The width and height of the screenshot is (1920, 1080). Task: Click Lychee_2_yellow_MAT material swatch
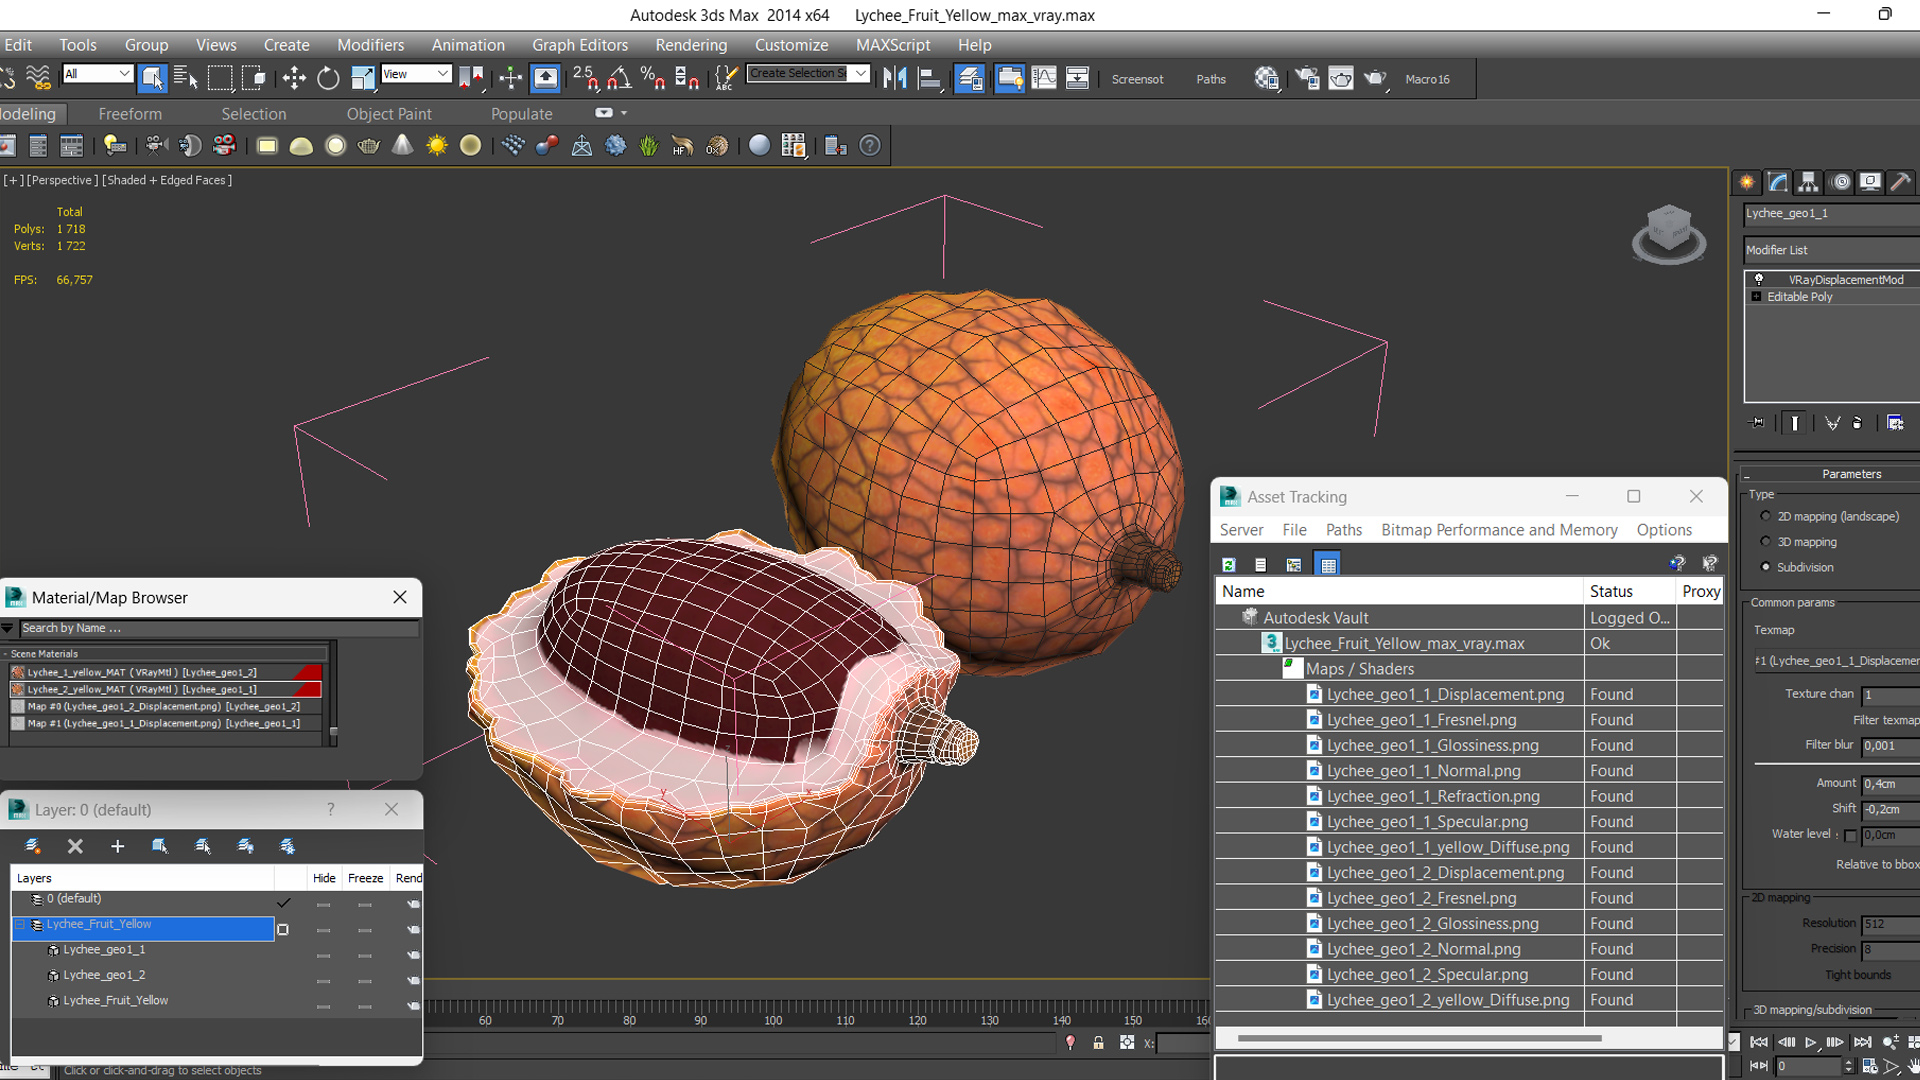coord(17,689)
